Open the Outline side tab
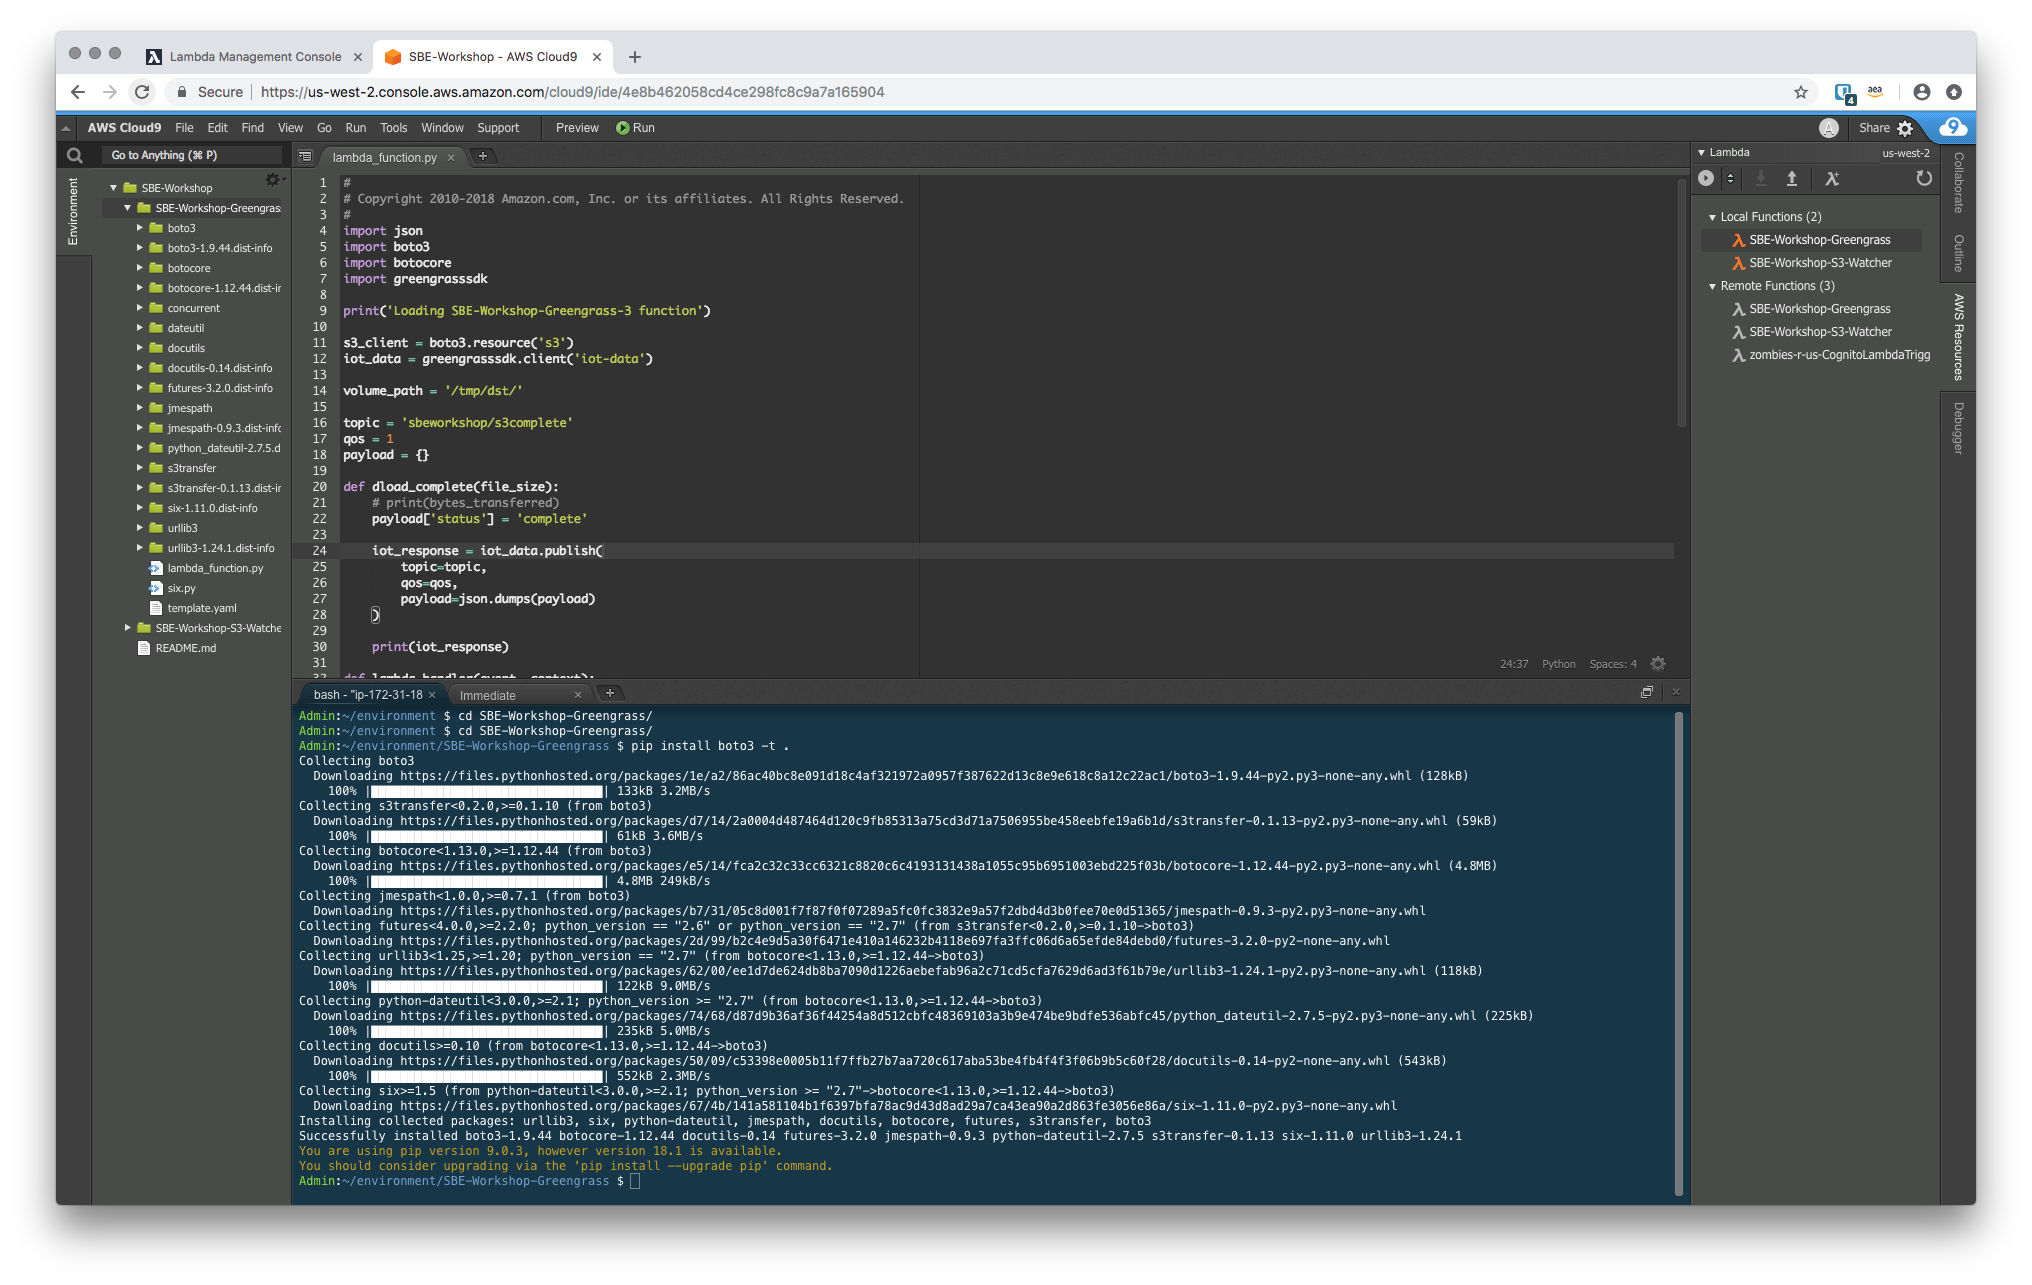This screenshot has height=1285, width=2032. click(1959, 253)
